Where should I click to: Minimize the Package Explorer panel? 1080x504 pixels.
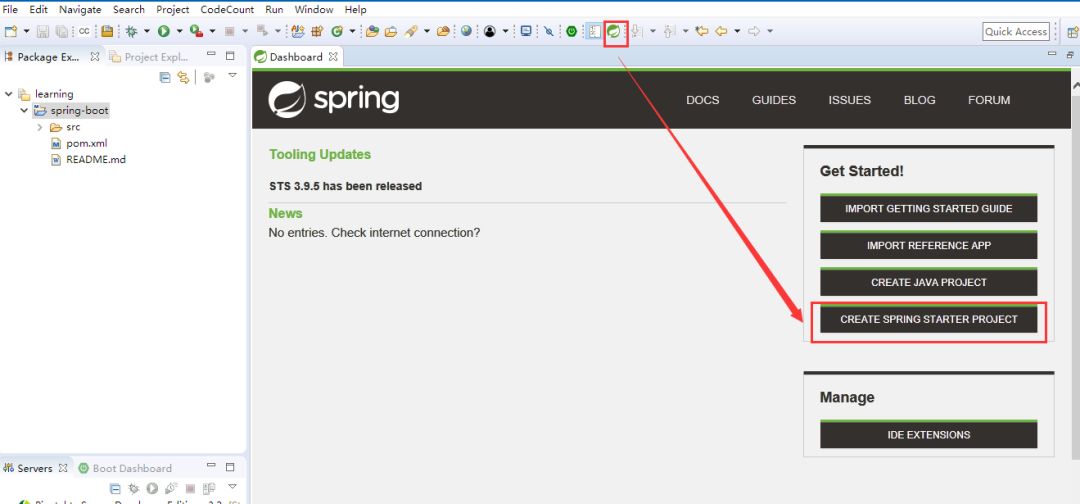click(211, 54)
